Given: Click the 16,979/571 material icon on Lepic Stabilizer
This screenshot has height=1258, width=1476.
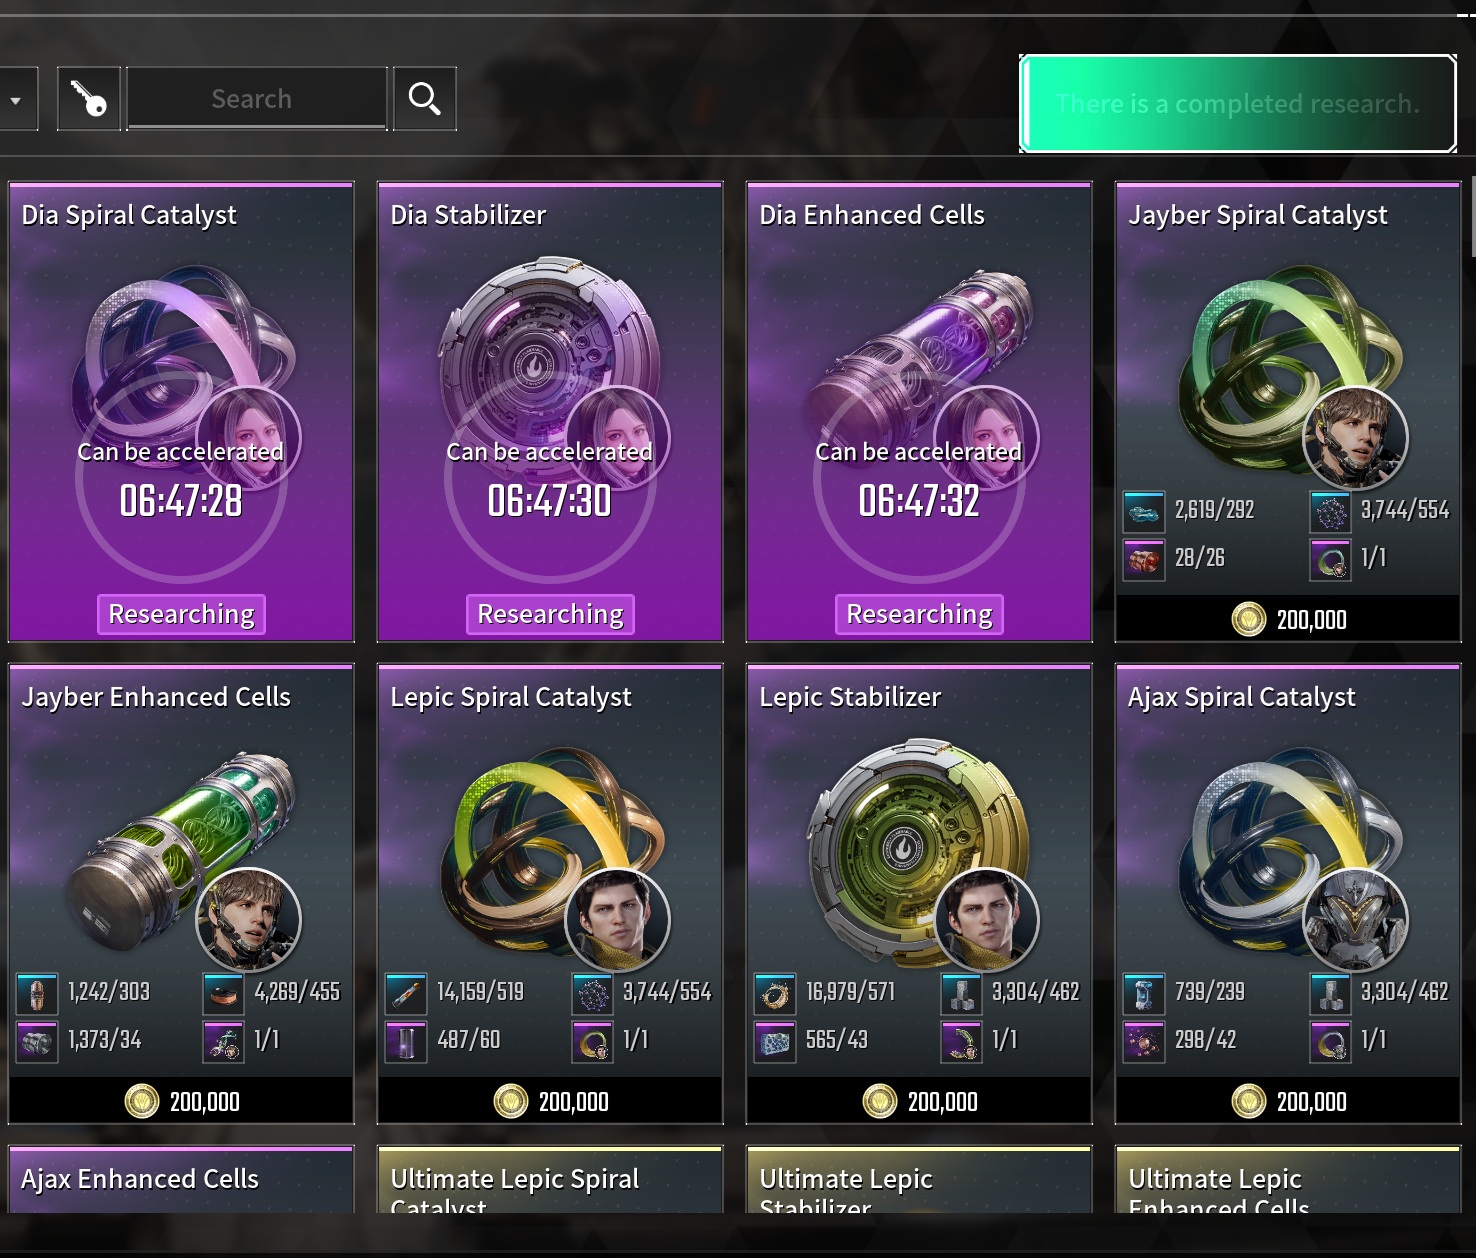Looking at the screenshot, I should pyautogui.click(x=775, y=993).
